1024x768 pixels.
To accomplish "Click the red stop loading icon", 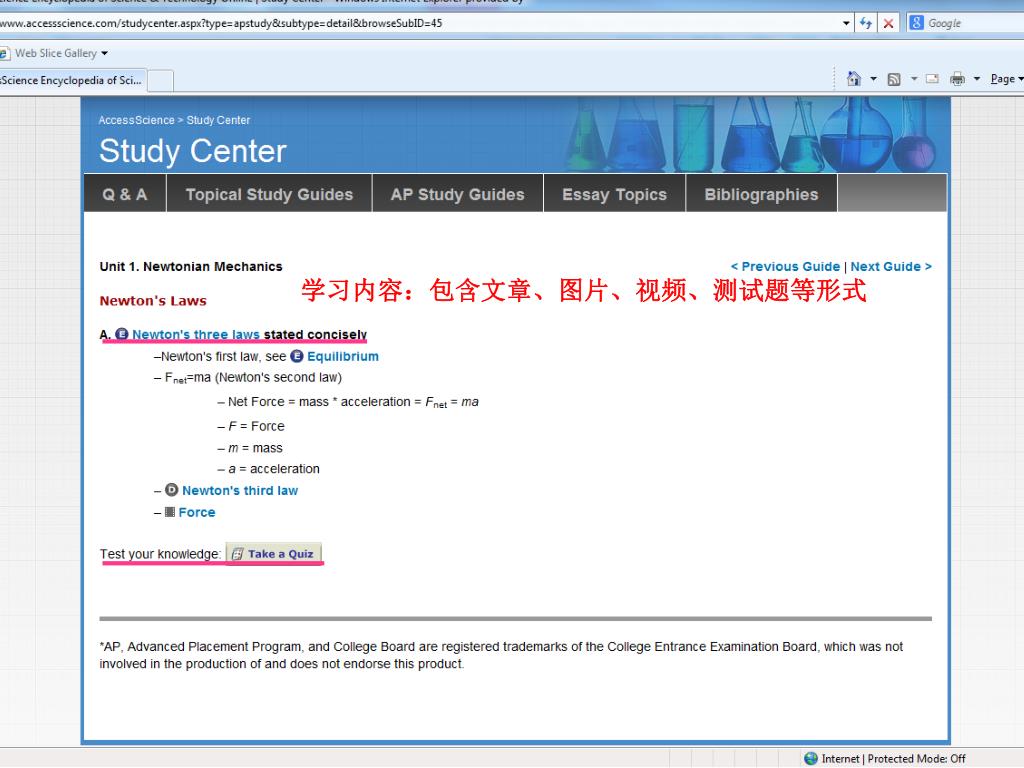I will click(888, 23).
